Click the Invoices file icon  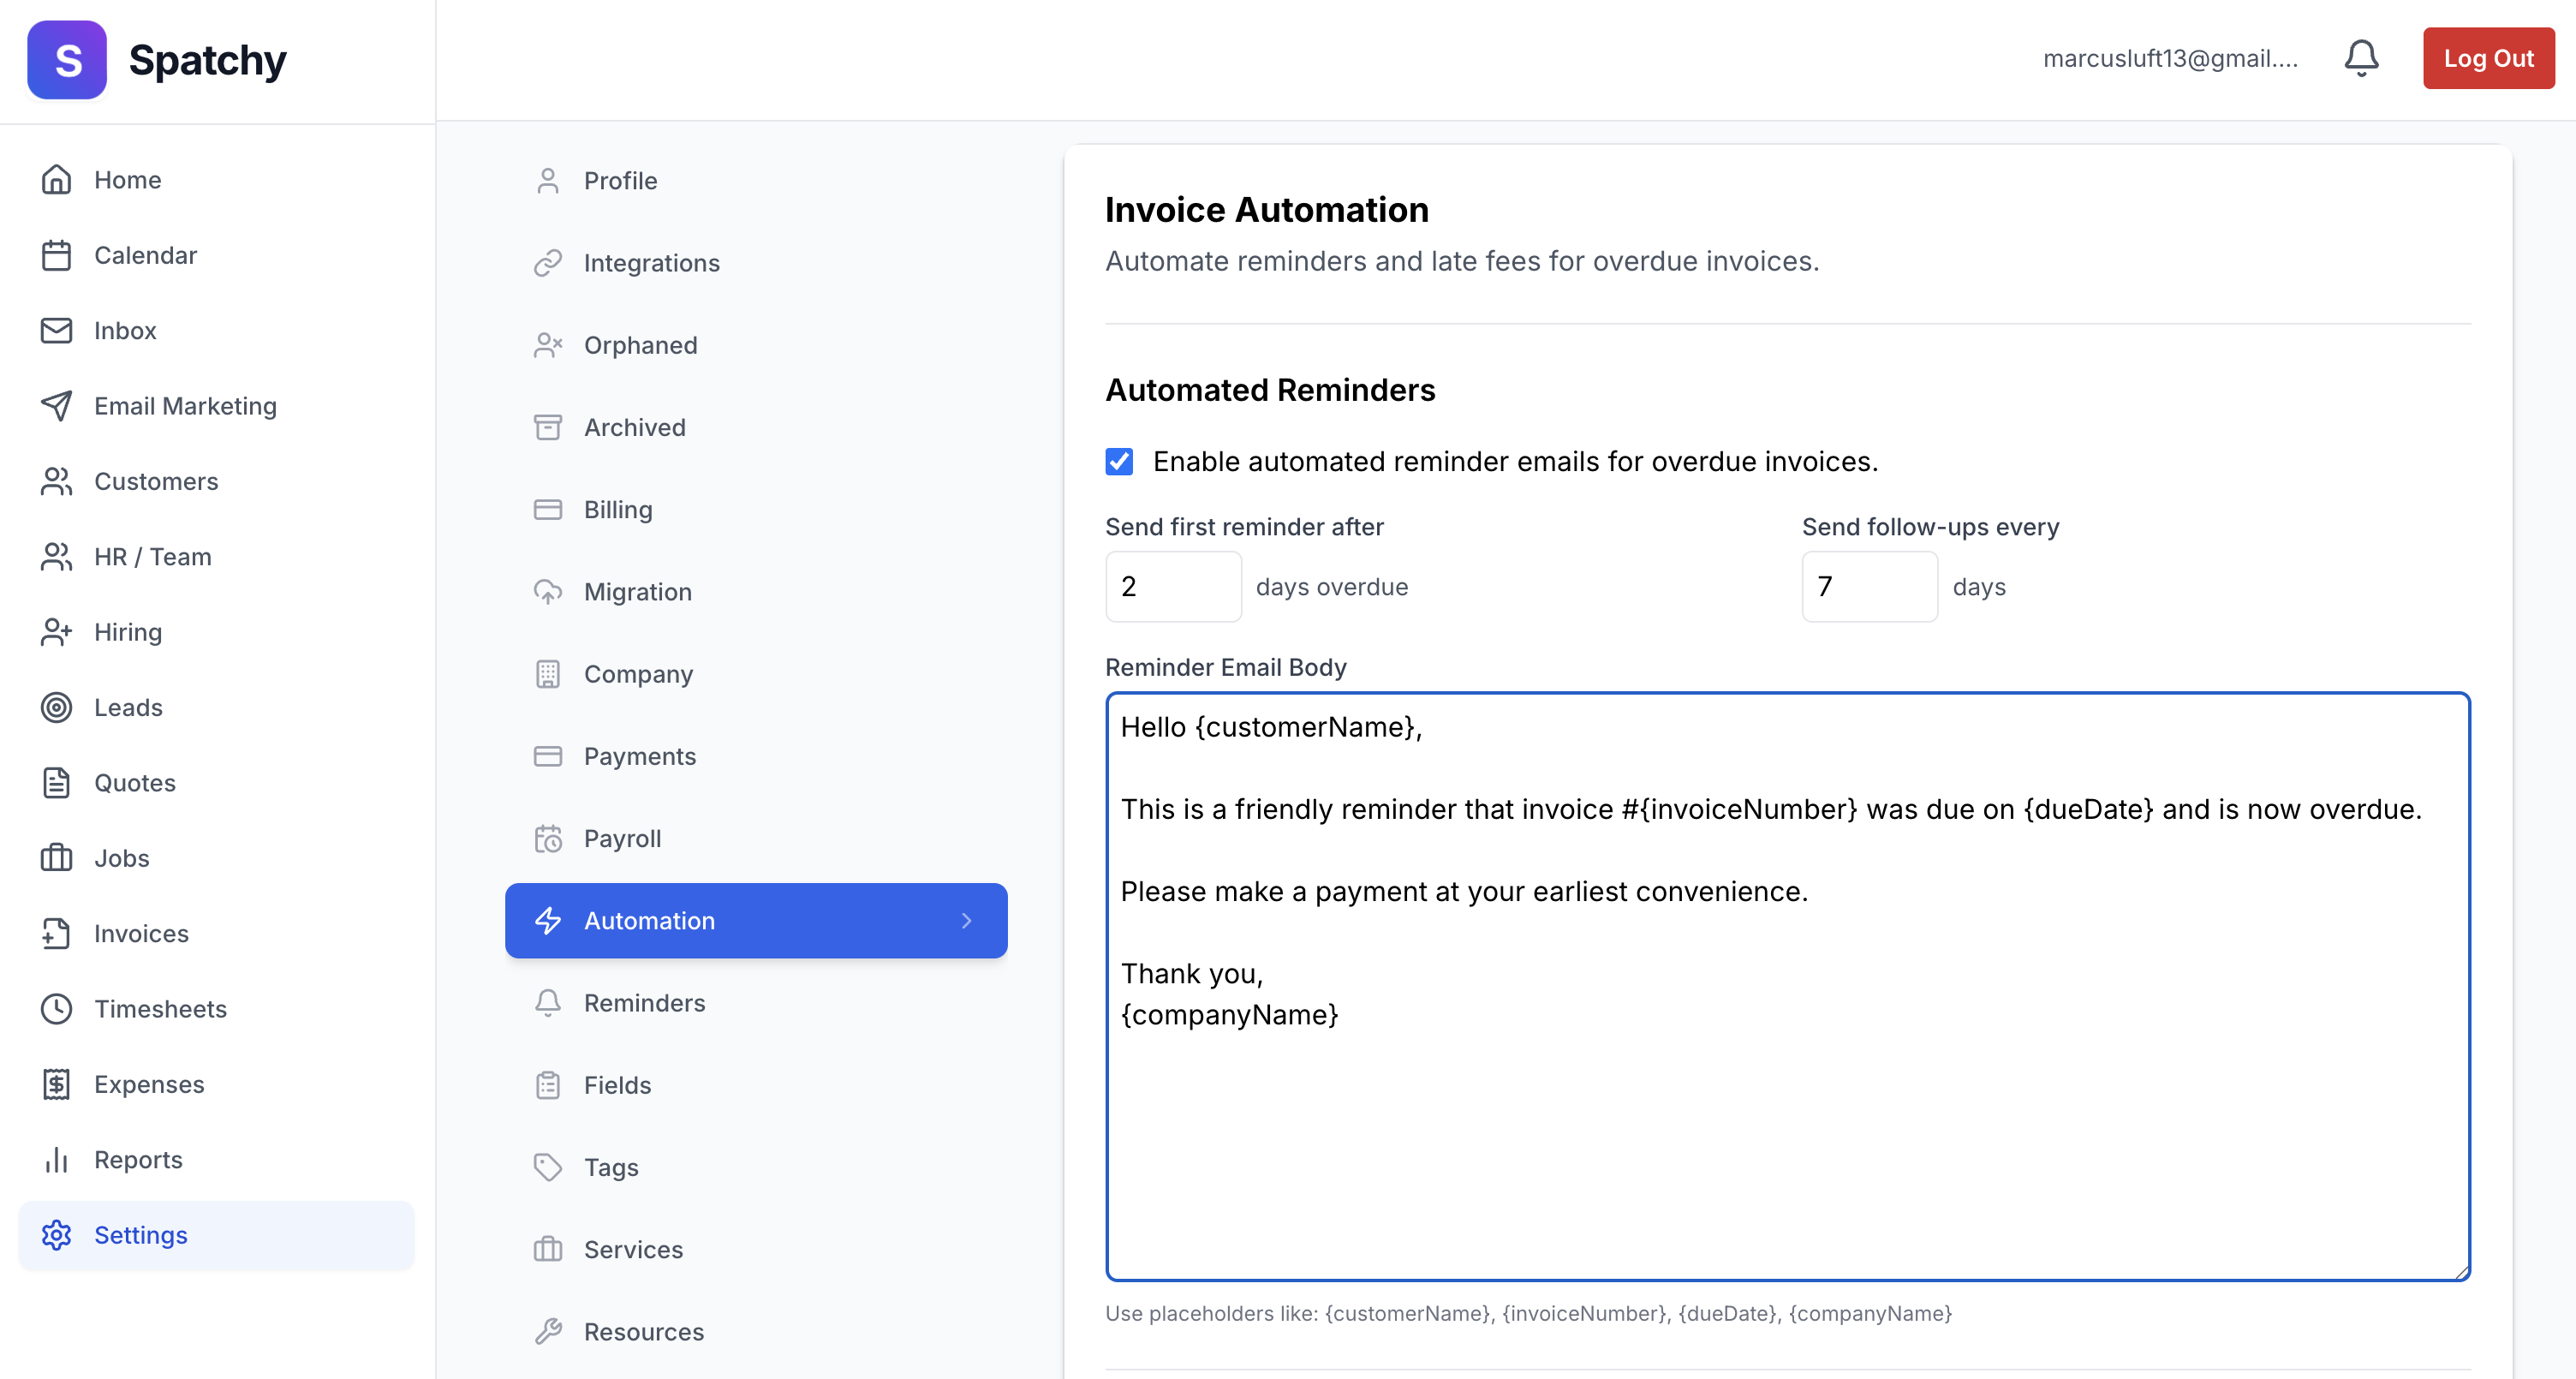[x=57, y=933]
